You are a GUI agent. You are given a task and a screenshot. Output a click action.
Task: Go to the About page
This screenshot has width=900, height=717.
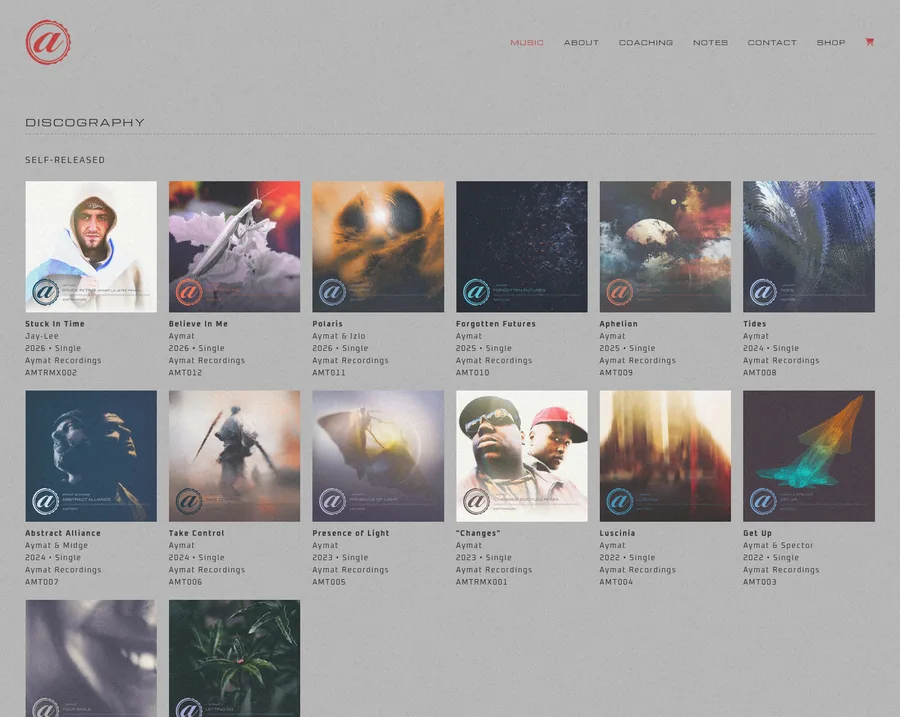581,42
